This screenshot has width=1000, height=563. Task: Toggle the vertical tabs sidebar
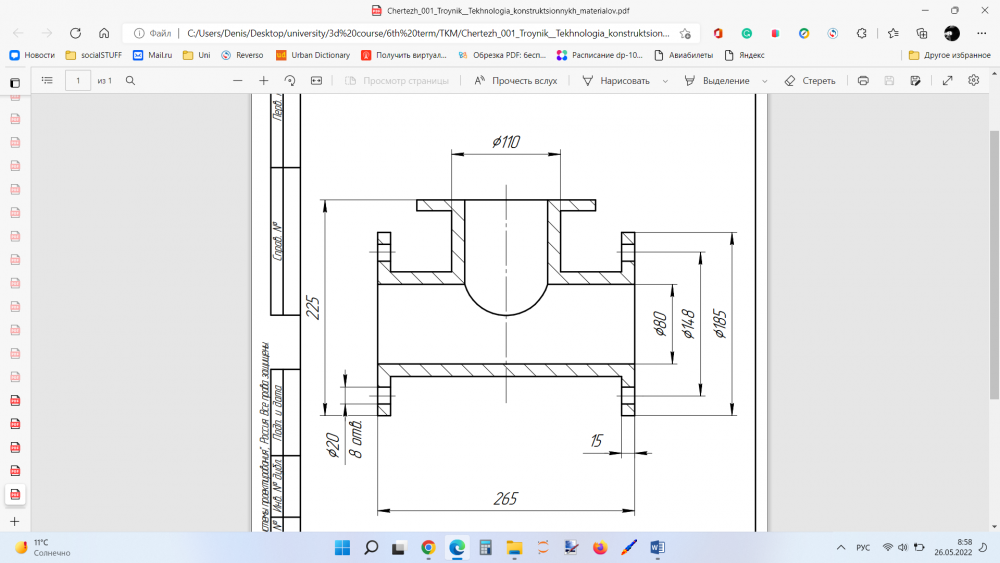coord(14,82)
